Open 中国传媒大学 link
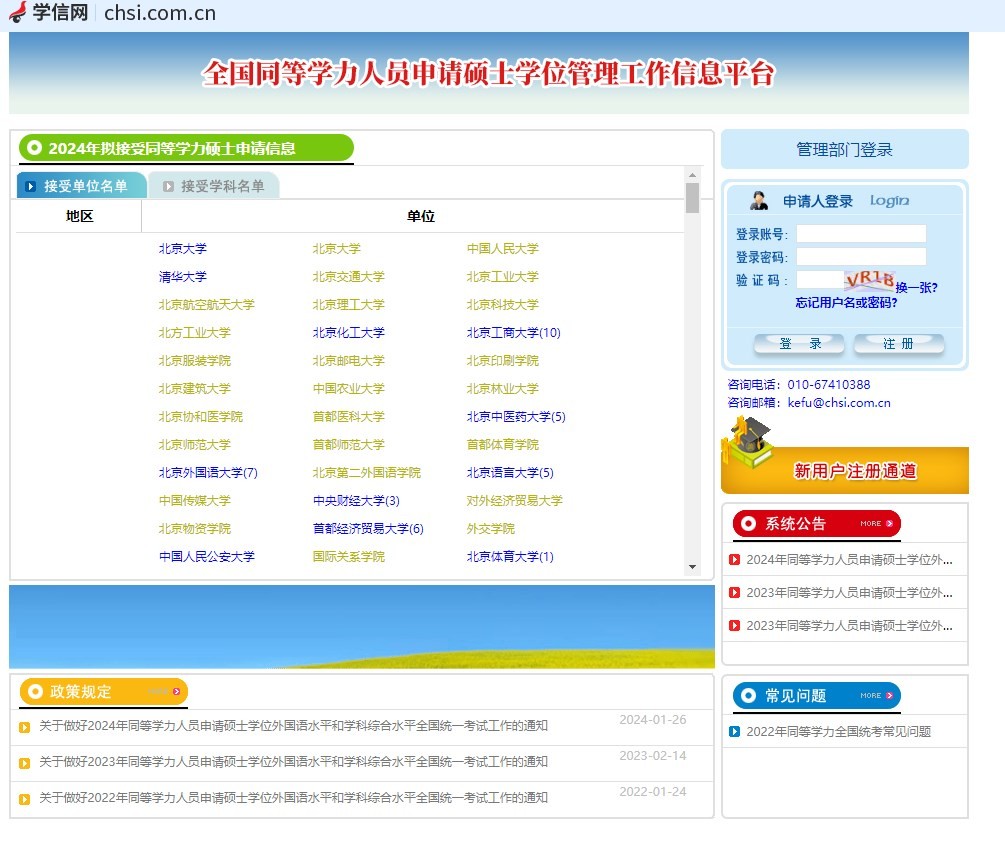The image size is (1005, 855). point(195,500)
